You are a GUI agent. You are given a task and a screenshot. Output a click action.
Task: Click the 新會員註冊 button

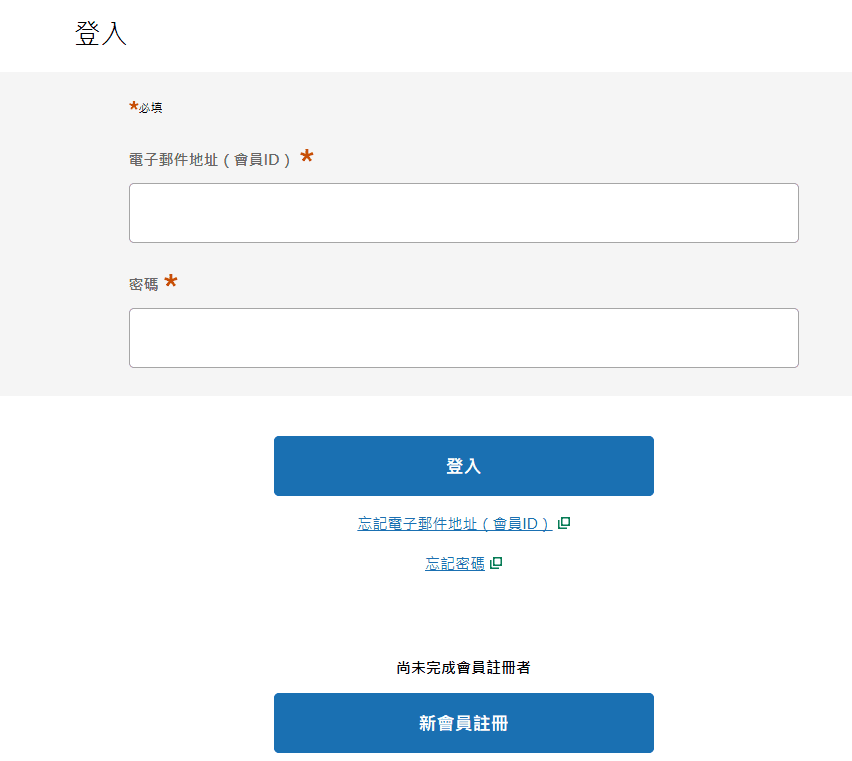[x=463, y=723]
